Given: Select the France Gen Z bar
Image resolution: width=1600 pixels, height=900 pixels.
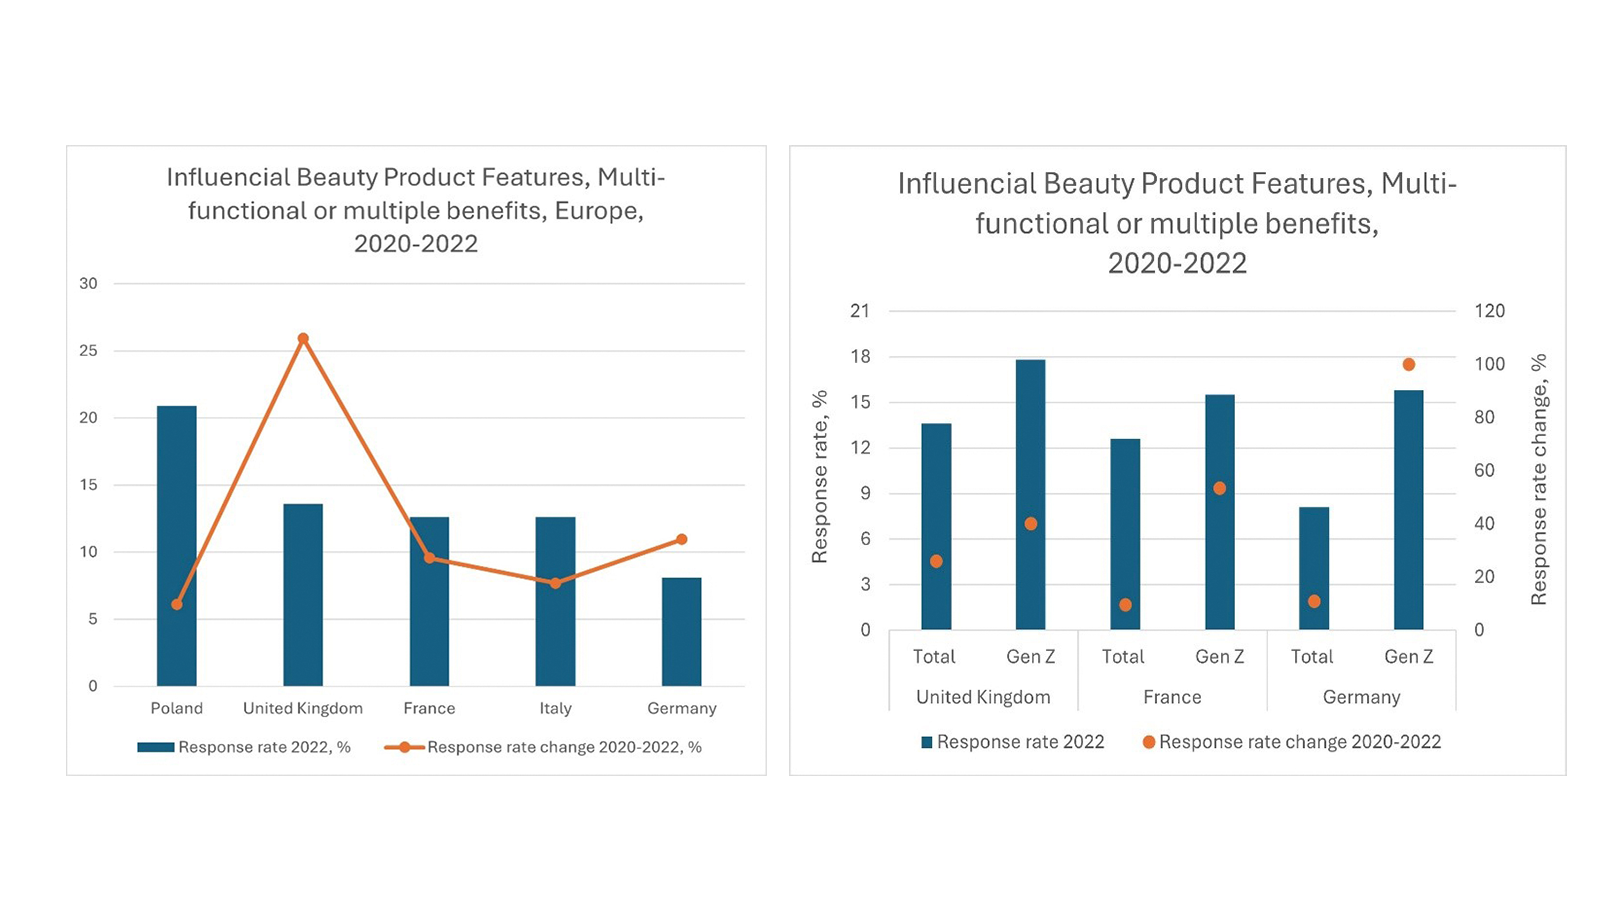Looking at the screenshot, I should click(1220, 512).
